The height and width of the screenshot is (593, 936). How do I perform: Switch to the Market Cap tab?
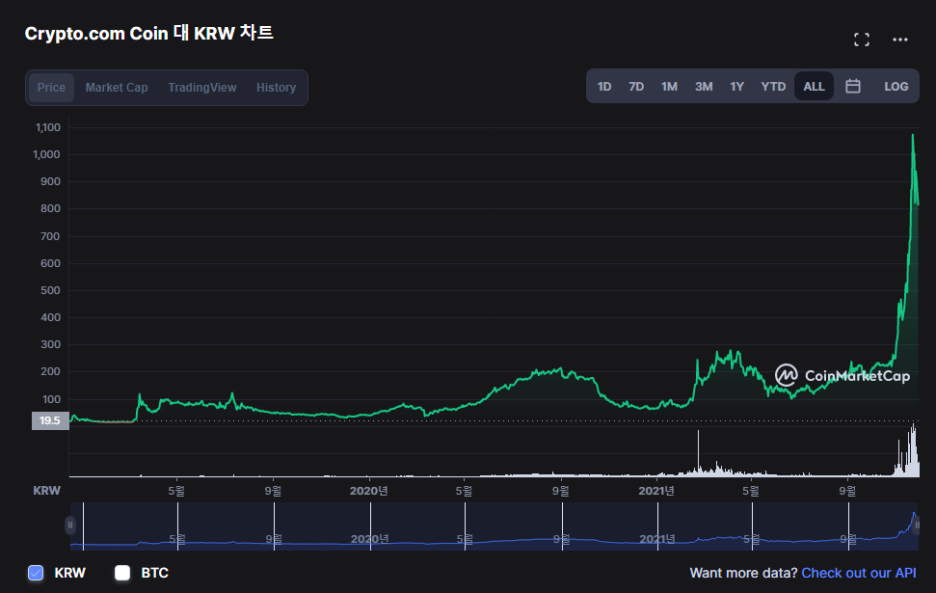point(116,88)
